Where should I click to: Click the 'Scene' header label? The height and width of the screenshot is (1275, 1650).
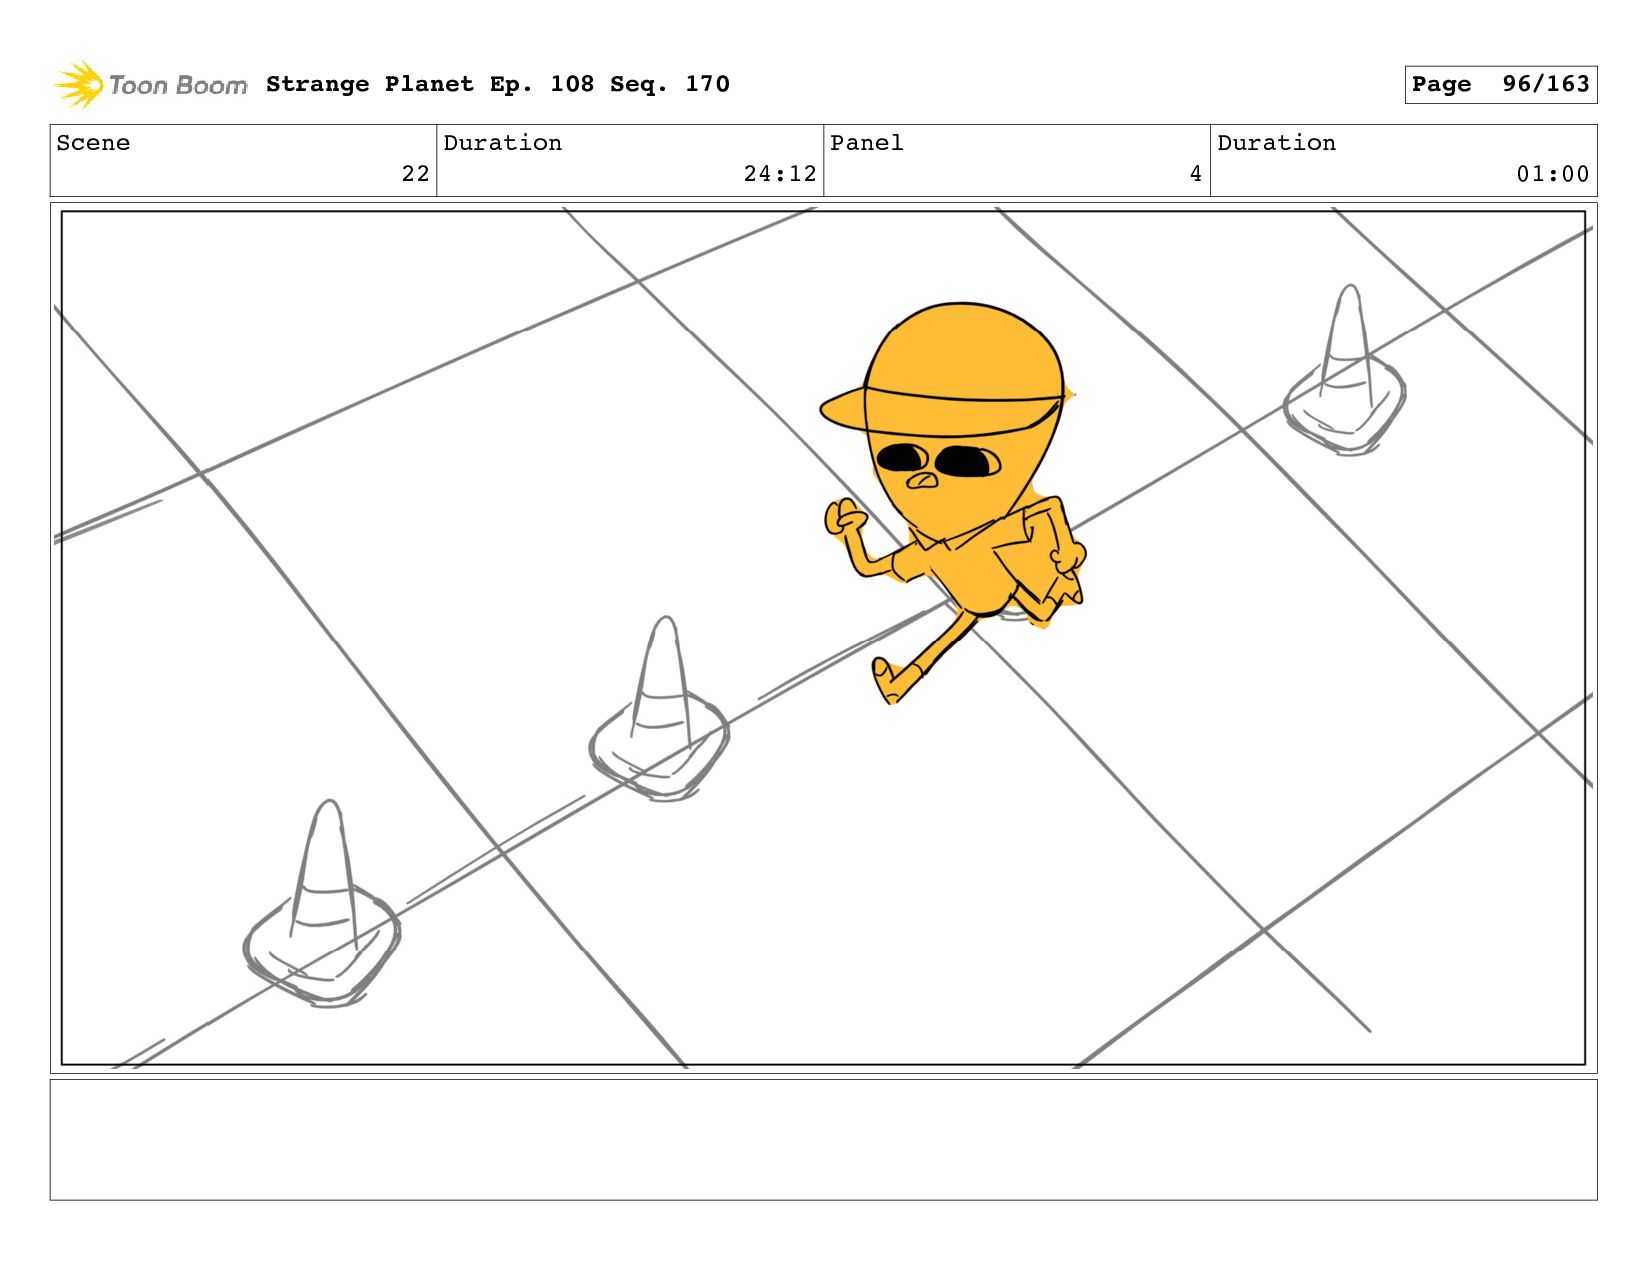93,143
